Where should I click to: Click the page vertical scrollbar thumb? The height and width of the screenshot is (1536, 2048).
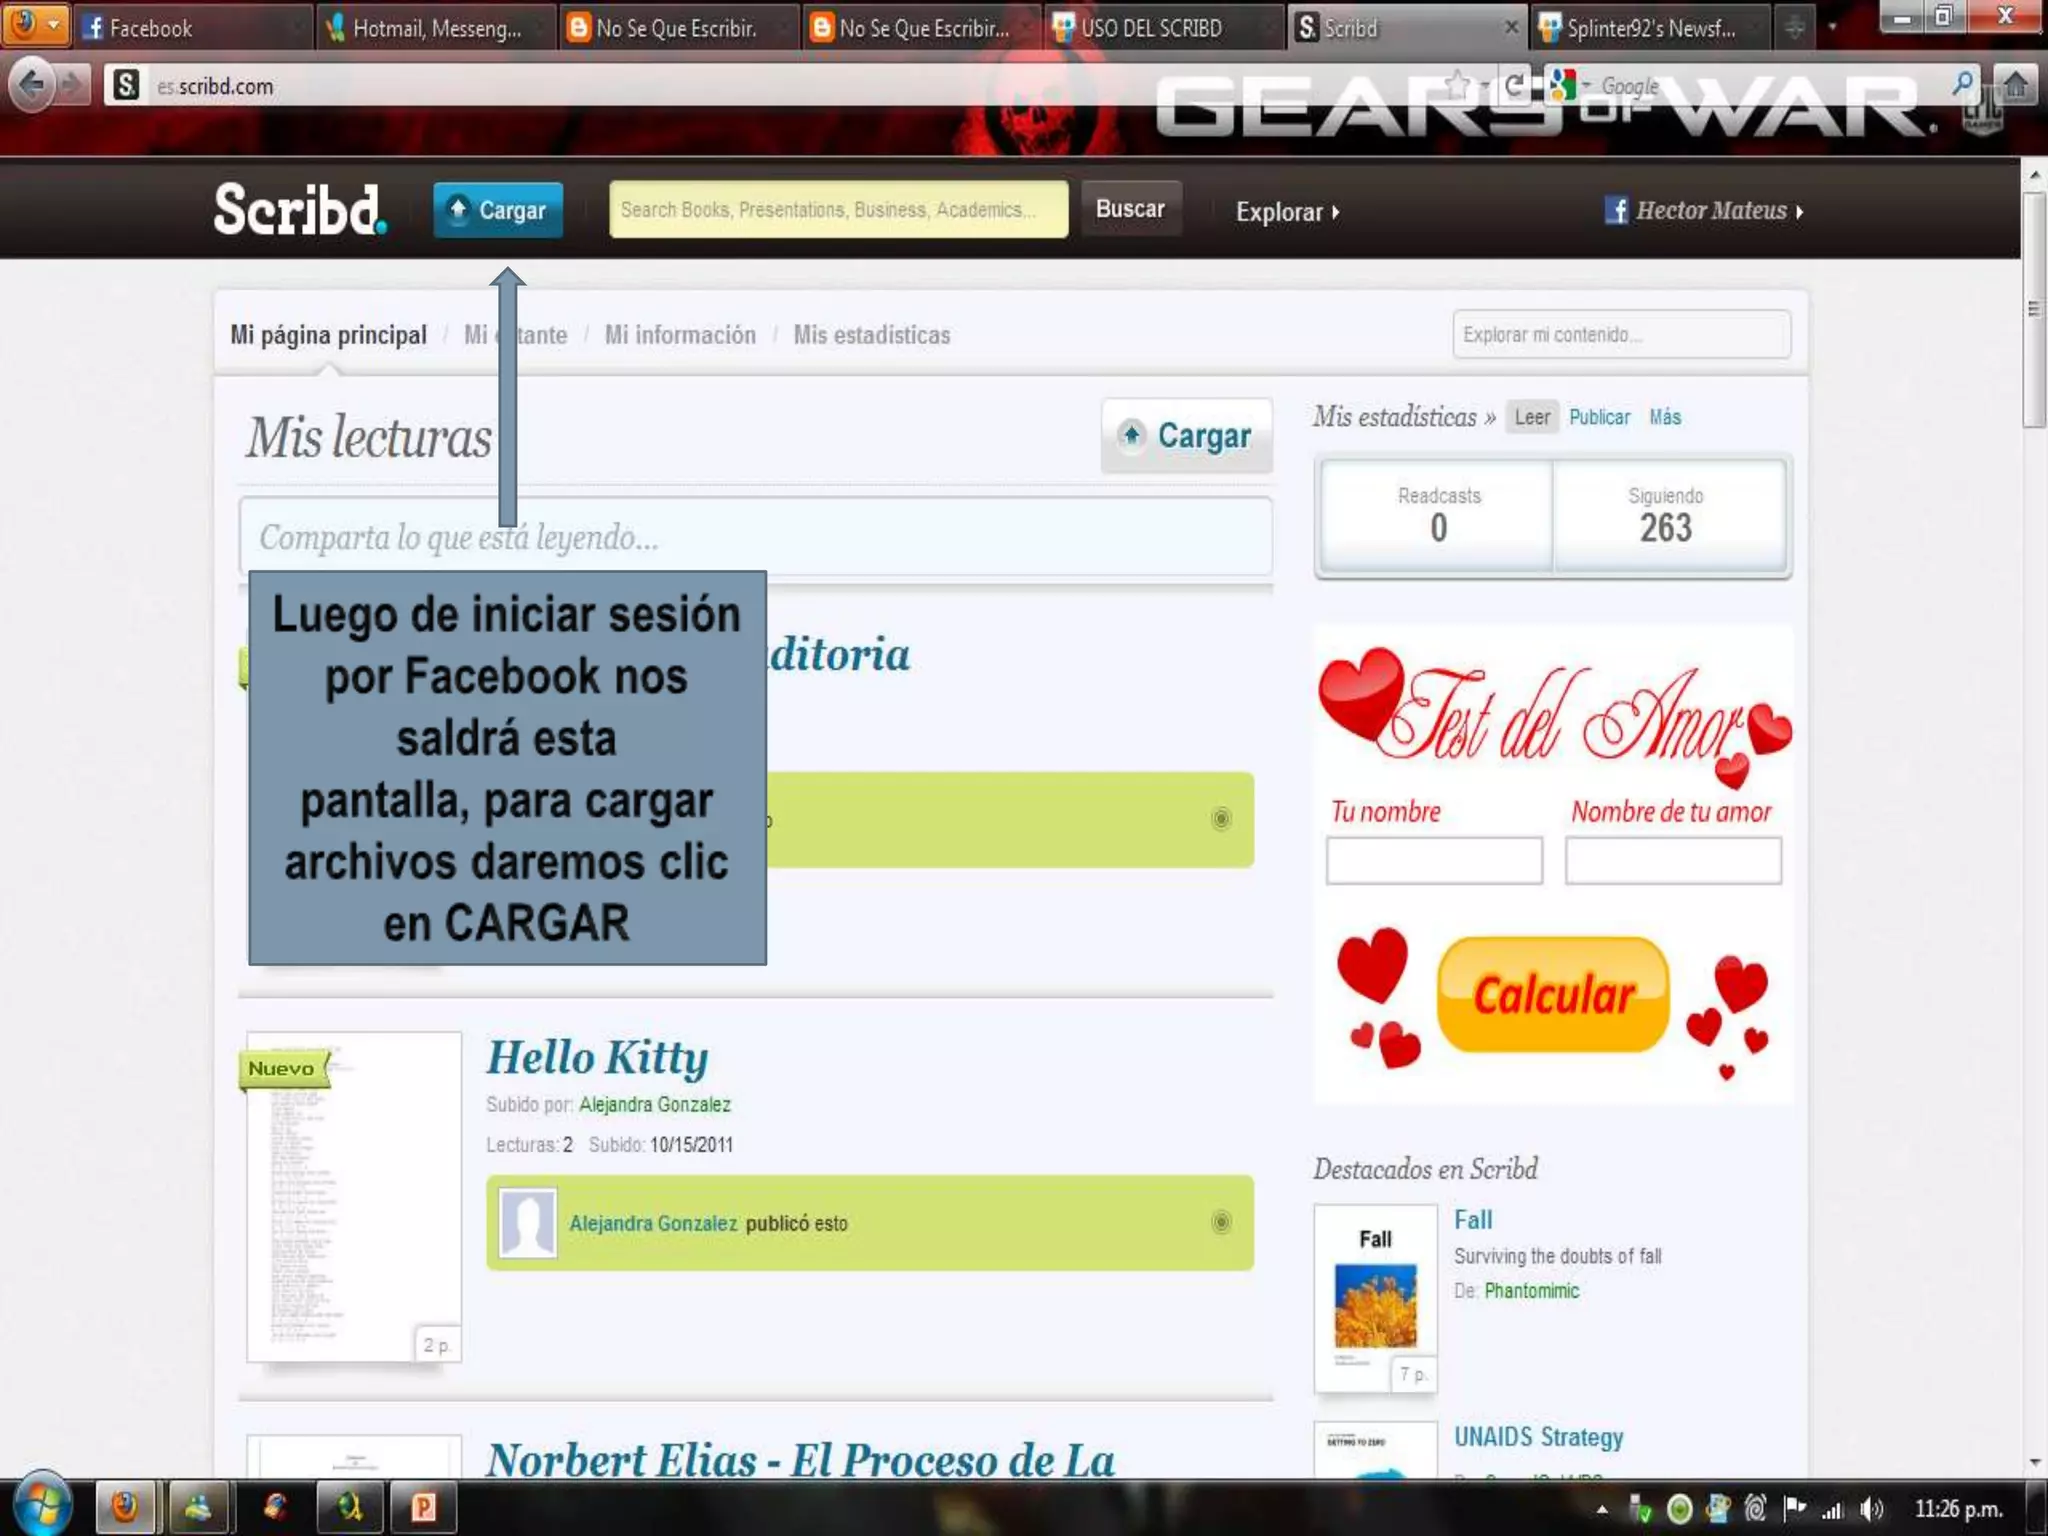(x=2033, y=310)
